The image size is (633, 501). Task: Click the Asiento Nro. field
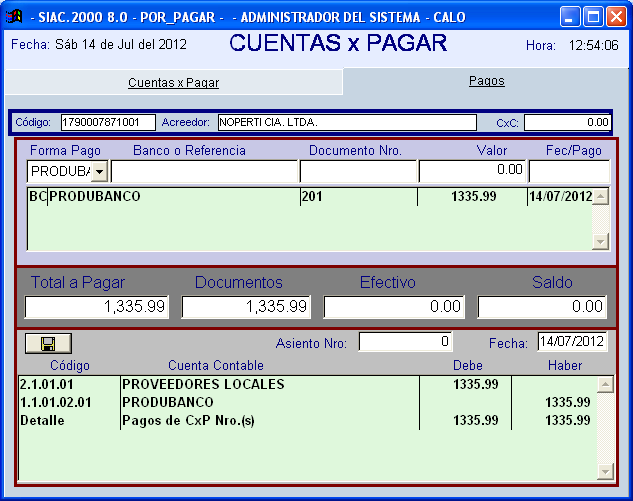[x=405, y=343]
